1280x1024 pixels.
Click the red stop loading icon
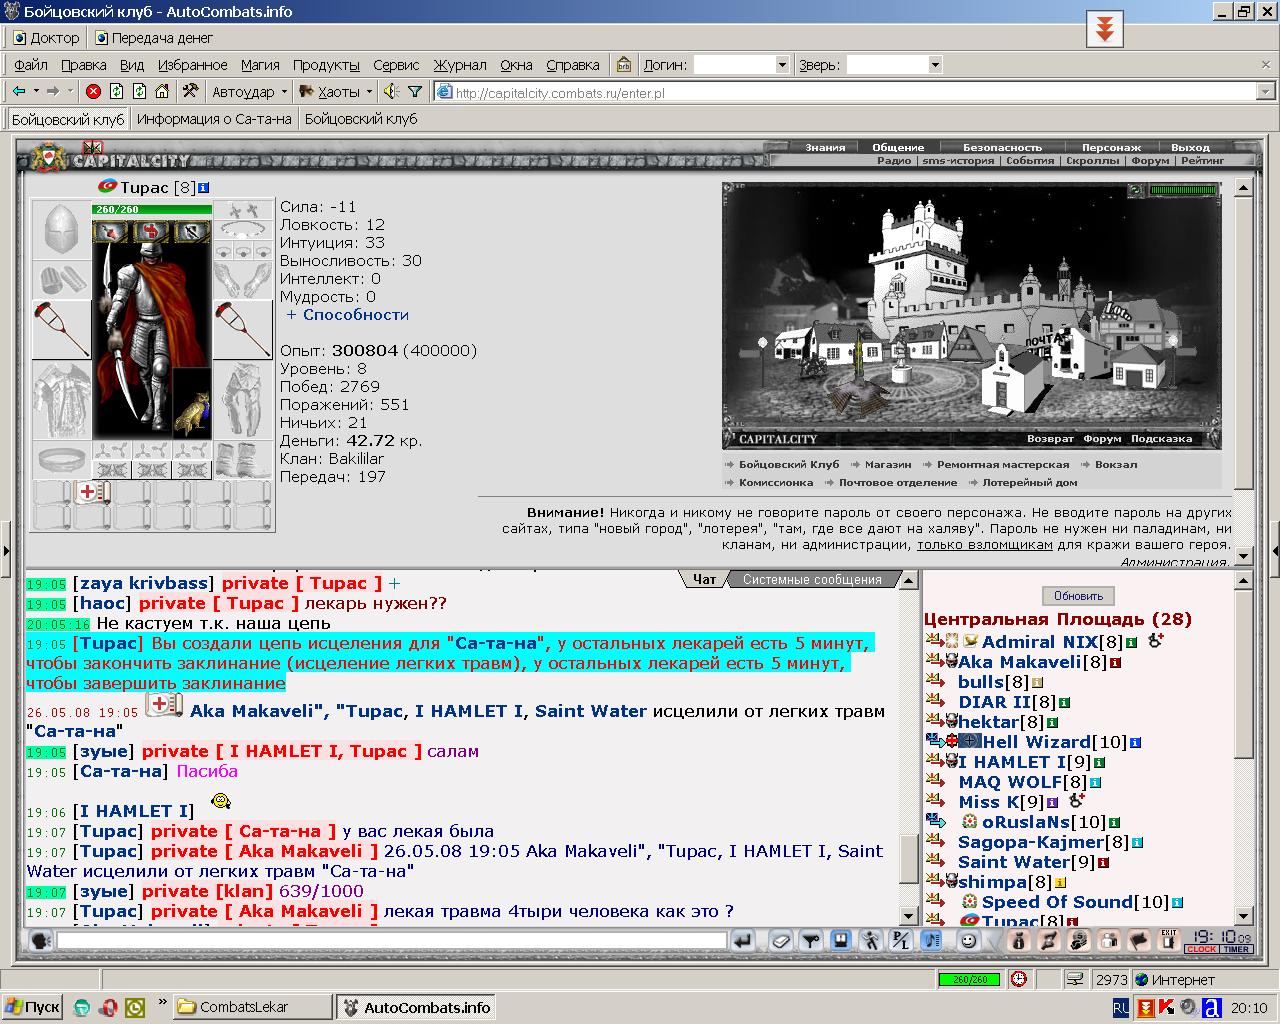click(93, 91)
